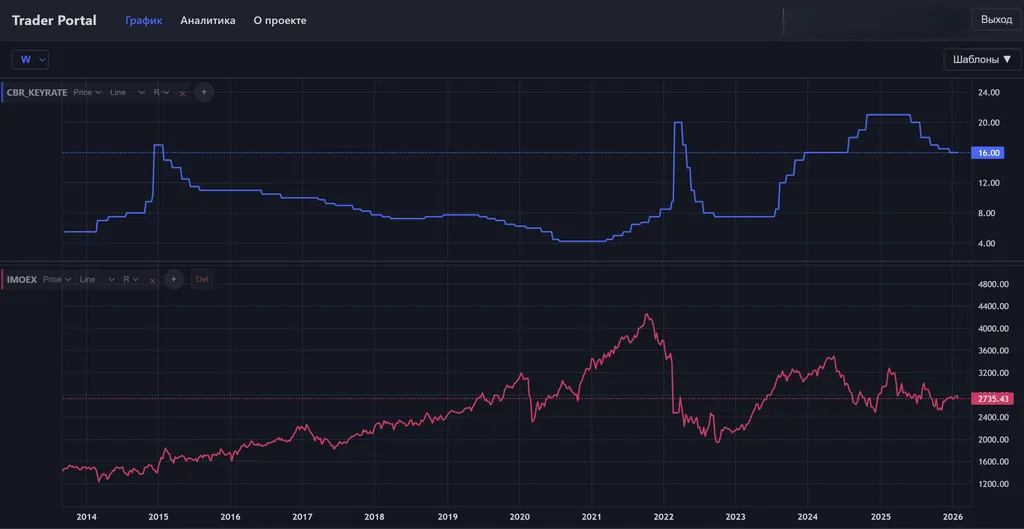Open Price dropdown for CBR_KEYRATE
This screenshot has width=1024, height=529.
coord(88,92)
